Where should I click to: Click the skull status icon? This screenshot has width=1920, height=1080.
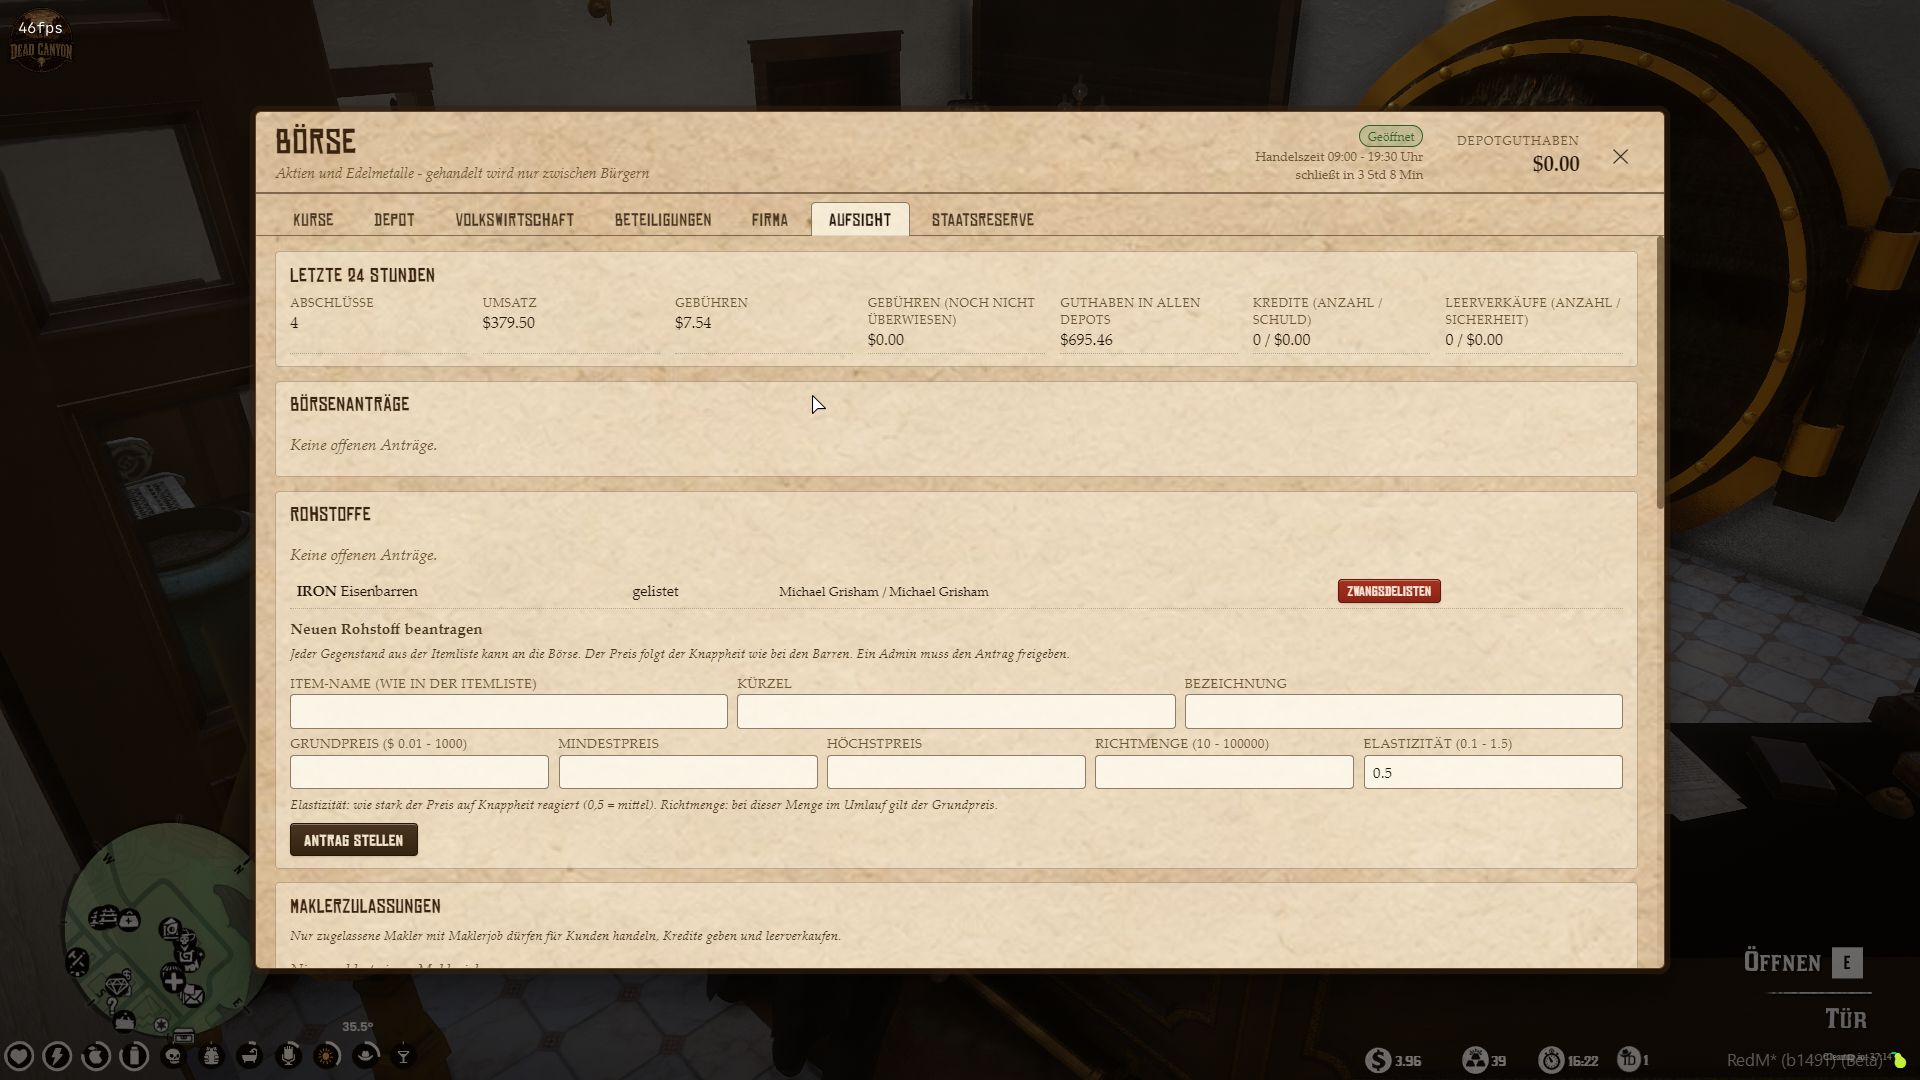point(173,1056)
